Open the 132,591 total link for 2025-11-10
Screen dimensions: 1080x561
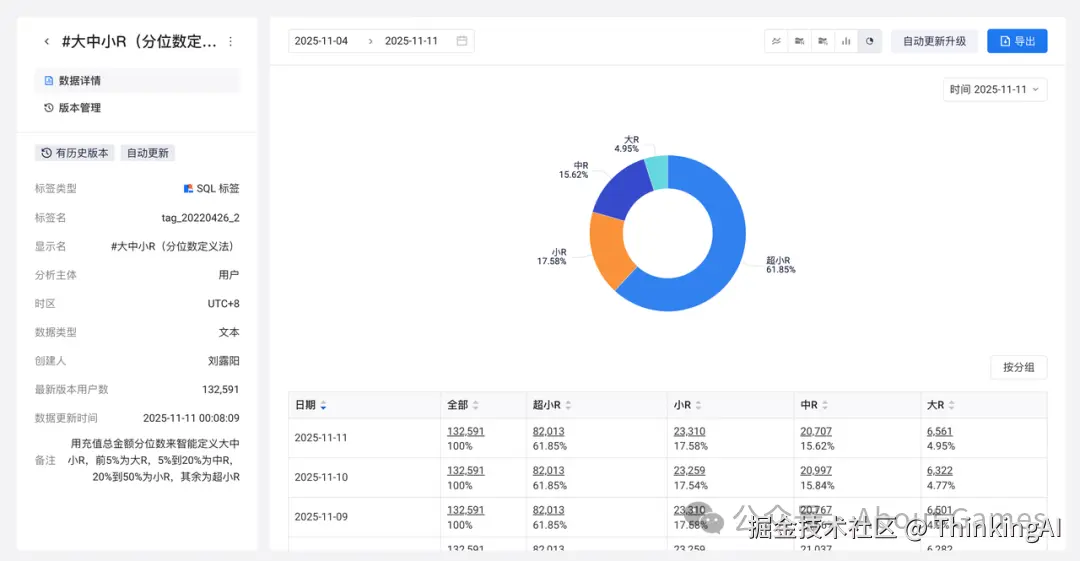466,471
